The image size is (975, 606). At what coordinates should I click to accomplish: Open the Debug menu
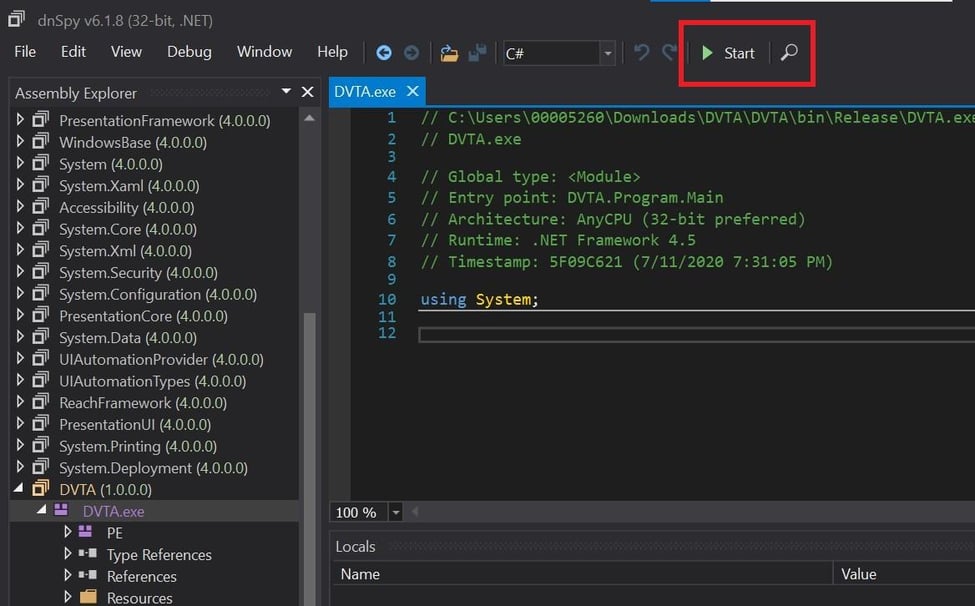pos(188,51)
